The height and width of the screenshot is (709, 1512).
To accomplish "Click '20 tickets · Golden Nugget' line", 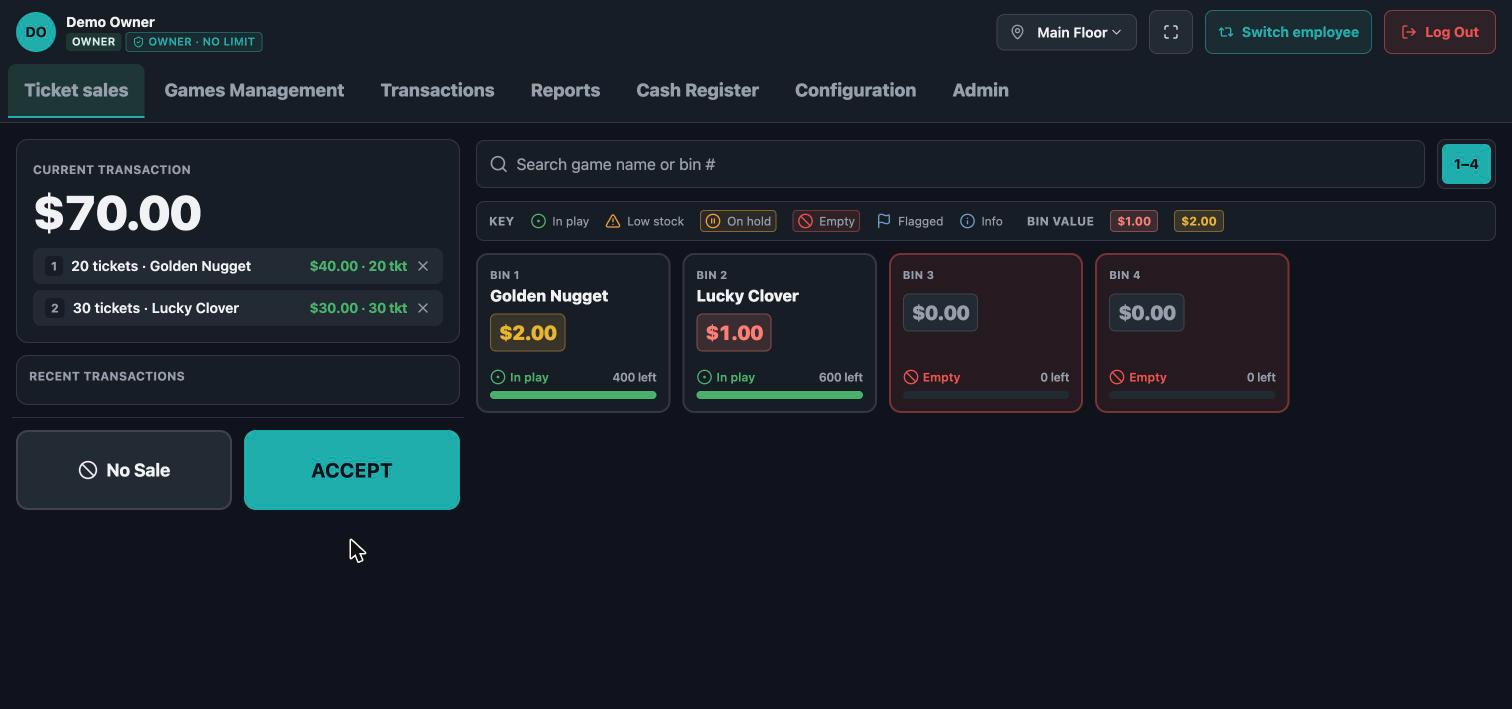I will point(161,266).
